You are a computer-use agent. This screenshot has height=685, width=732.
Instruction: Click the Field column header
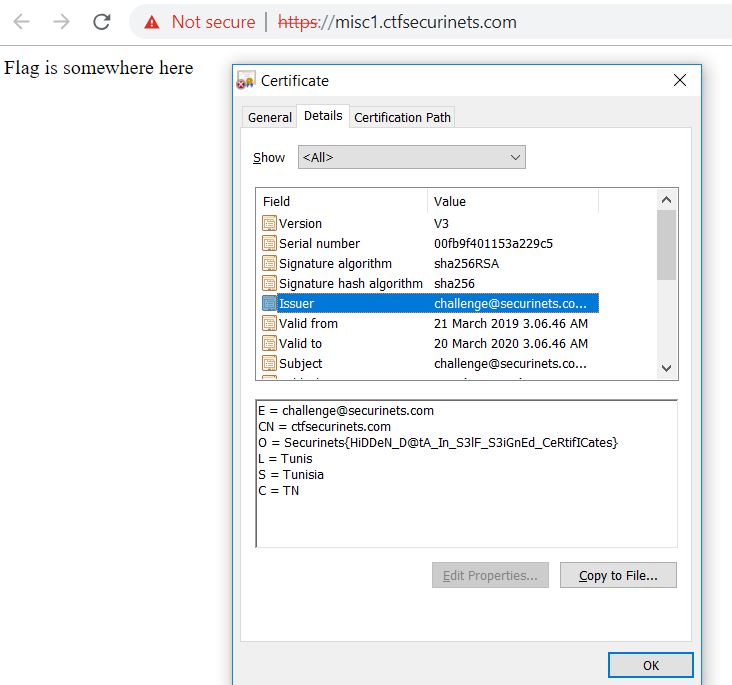point(342,201)
